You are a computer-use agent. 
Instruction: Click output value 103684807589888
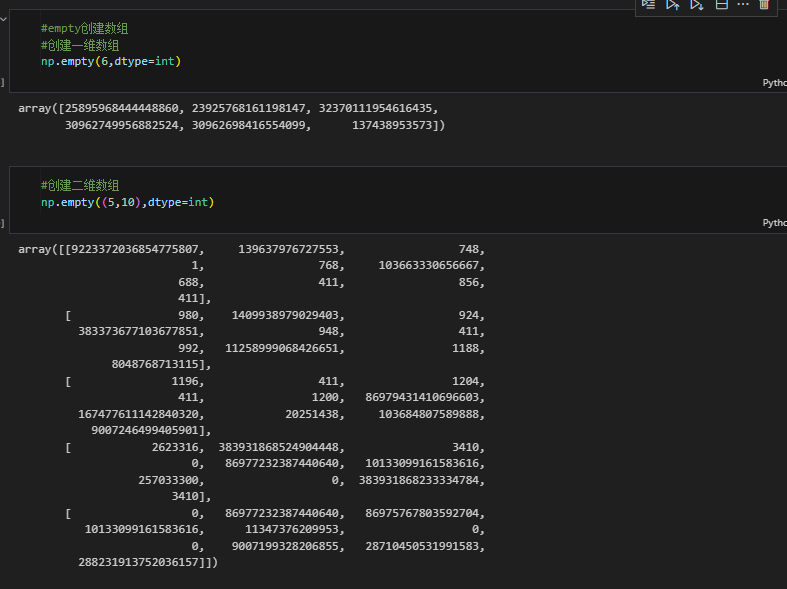tap(429, 414)
